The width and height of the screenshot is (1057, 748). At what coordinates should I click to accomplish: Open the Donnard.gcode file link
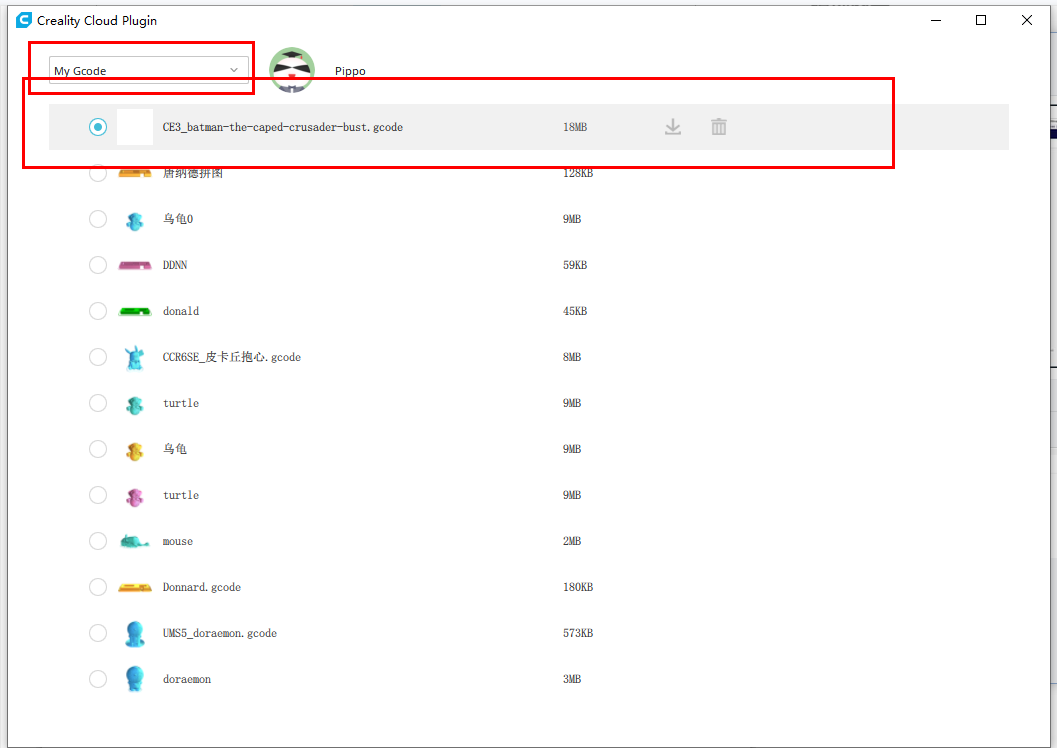pos(201,586)
